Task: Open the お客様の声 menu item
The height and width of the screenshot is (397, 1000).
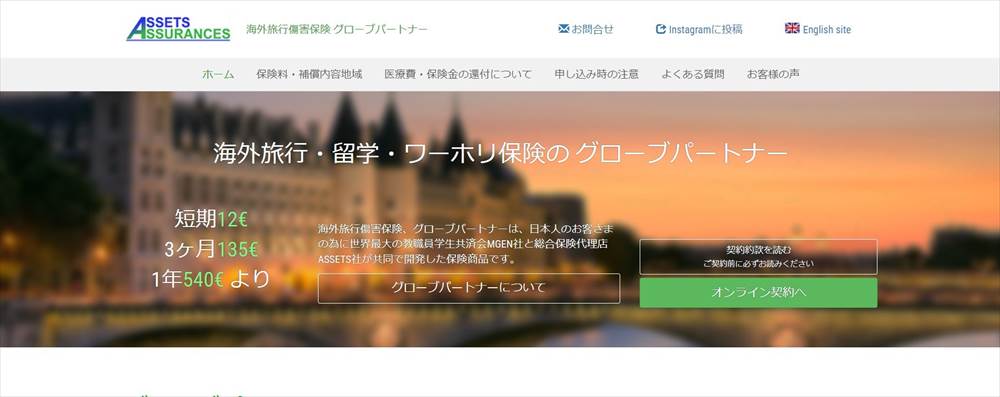Action: 773,74
